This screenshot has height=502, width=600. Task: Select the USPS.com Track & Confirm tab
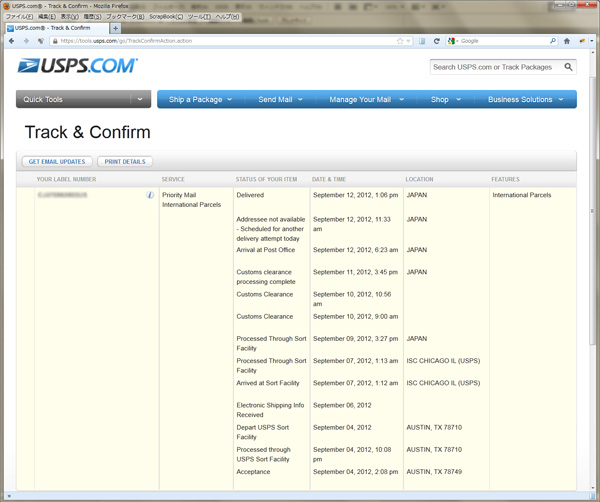pos(57,28)
